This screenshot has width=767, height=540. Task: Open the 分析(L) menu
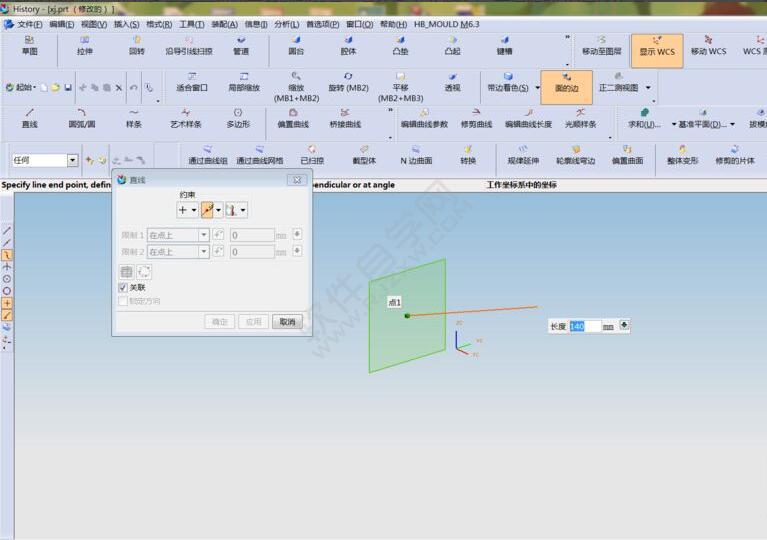[286, 24]
